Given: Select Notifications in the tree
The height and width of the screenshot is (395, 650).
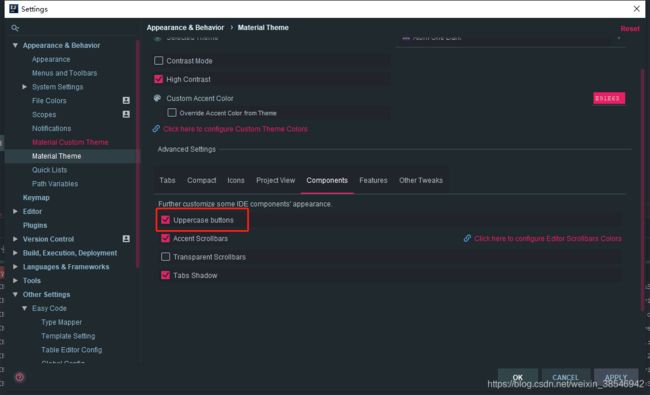Looking at the screenshot, I should (x=51, y=128).
